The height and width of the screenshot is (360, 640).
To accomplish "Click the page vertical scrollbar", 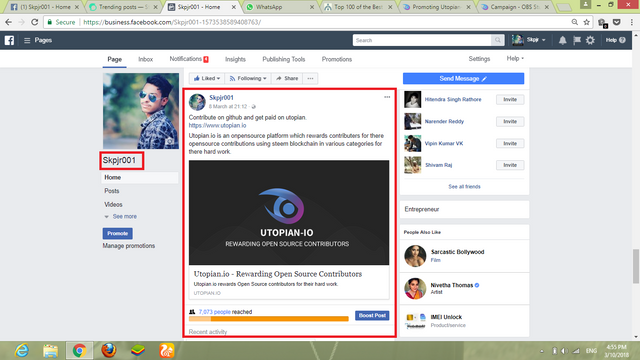I will tap(636, 266).
